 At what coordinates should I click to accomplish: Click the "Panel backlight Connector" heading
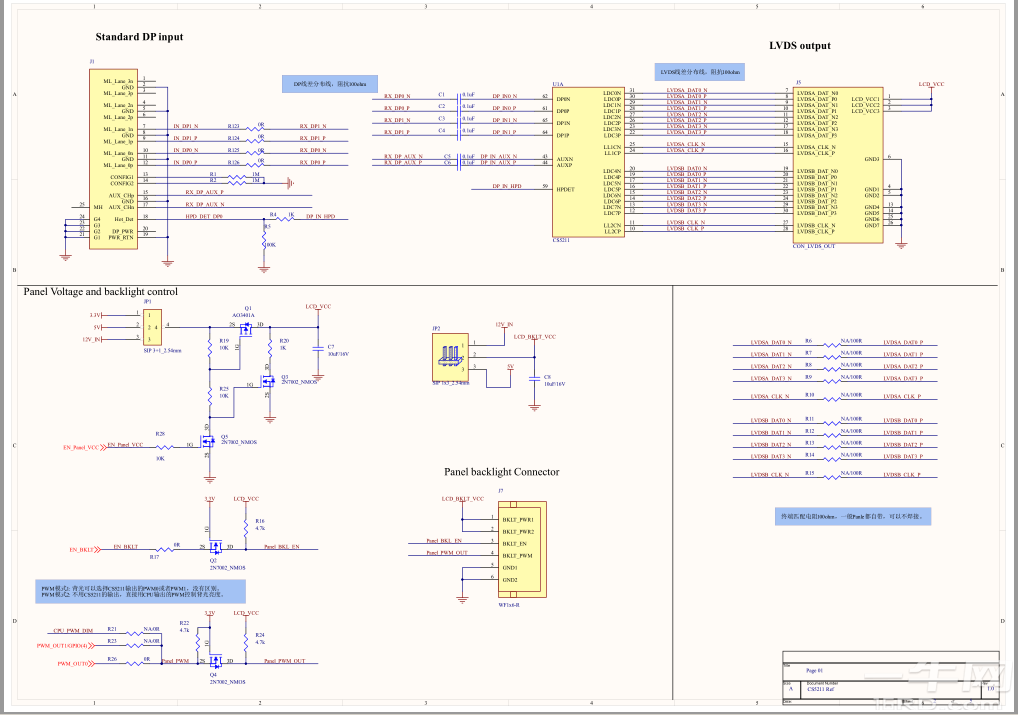(x=501, y=472)
